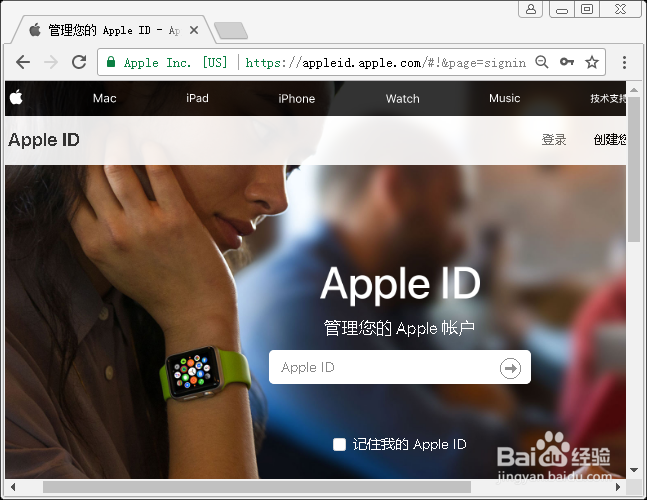The width and height of the screenshot is (647, 500).
Task: Go back with the browser back arrow
Action: (x=23, y=62)
